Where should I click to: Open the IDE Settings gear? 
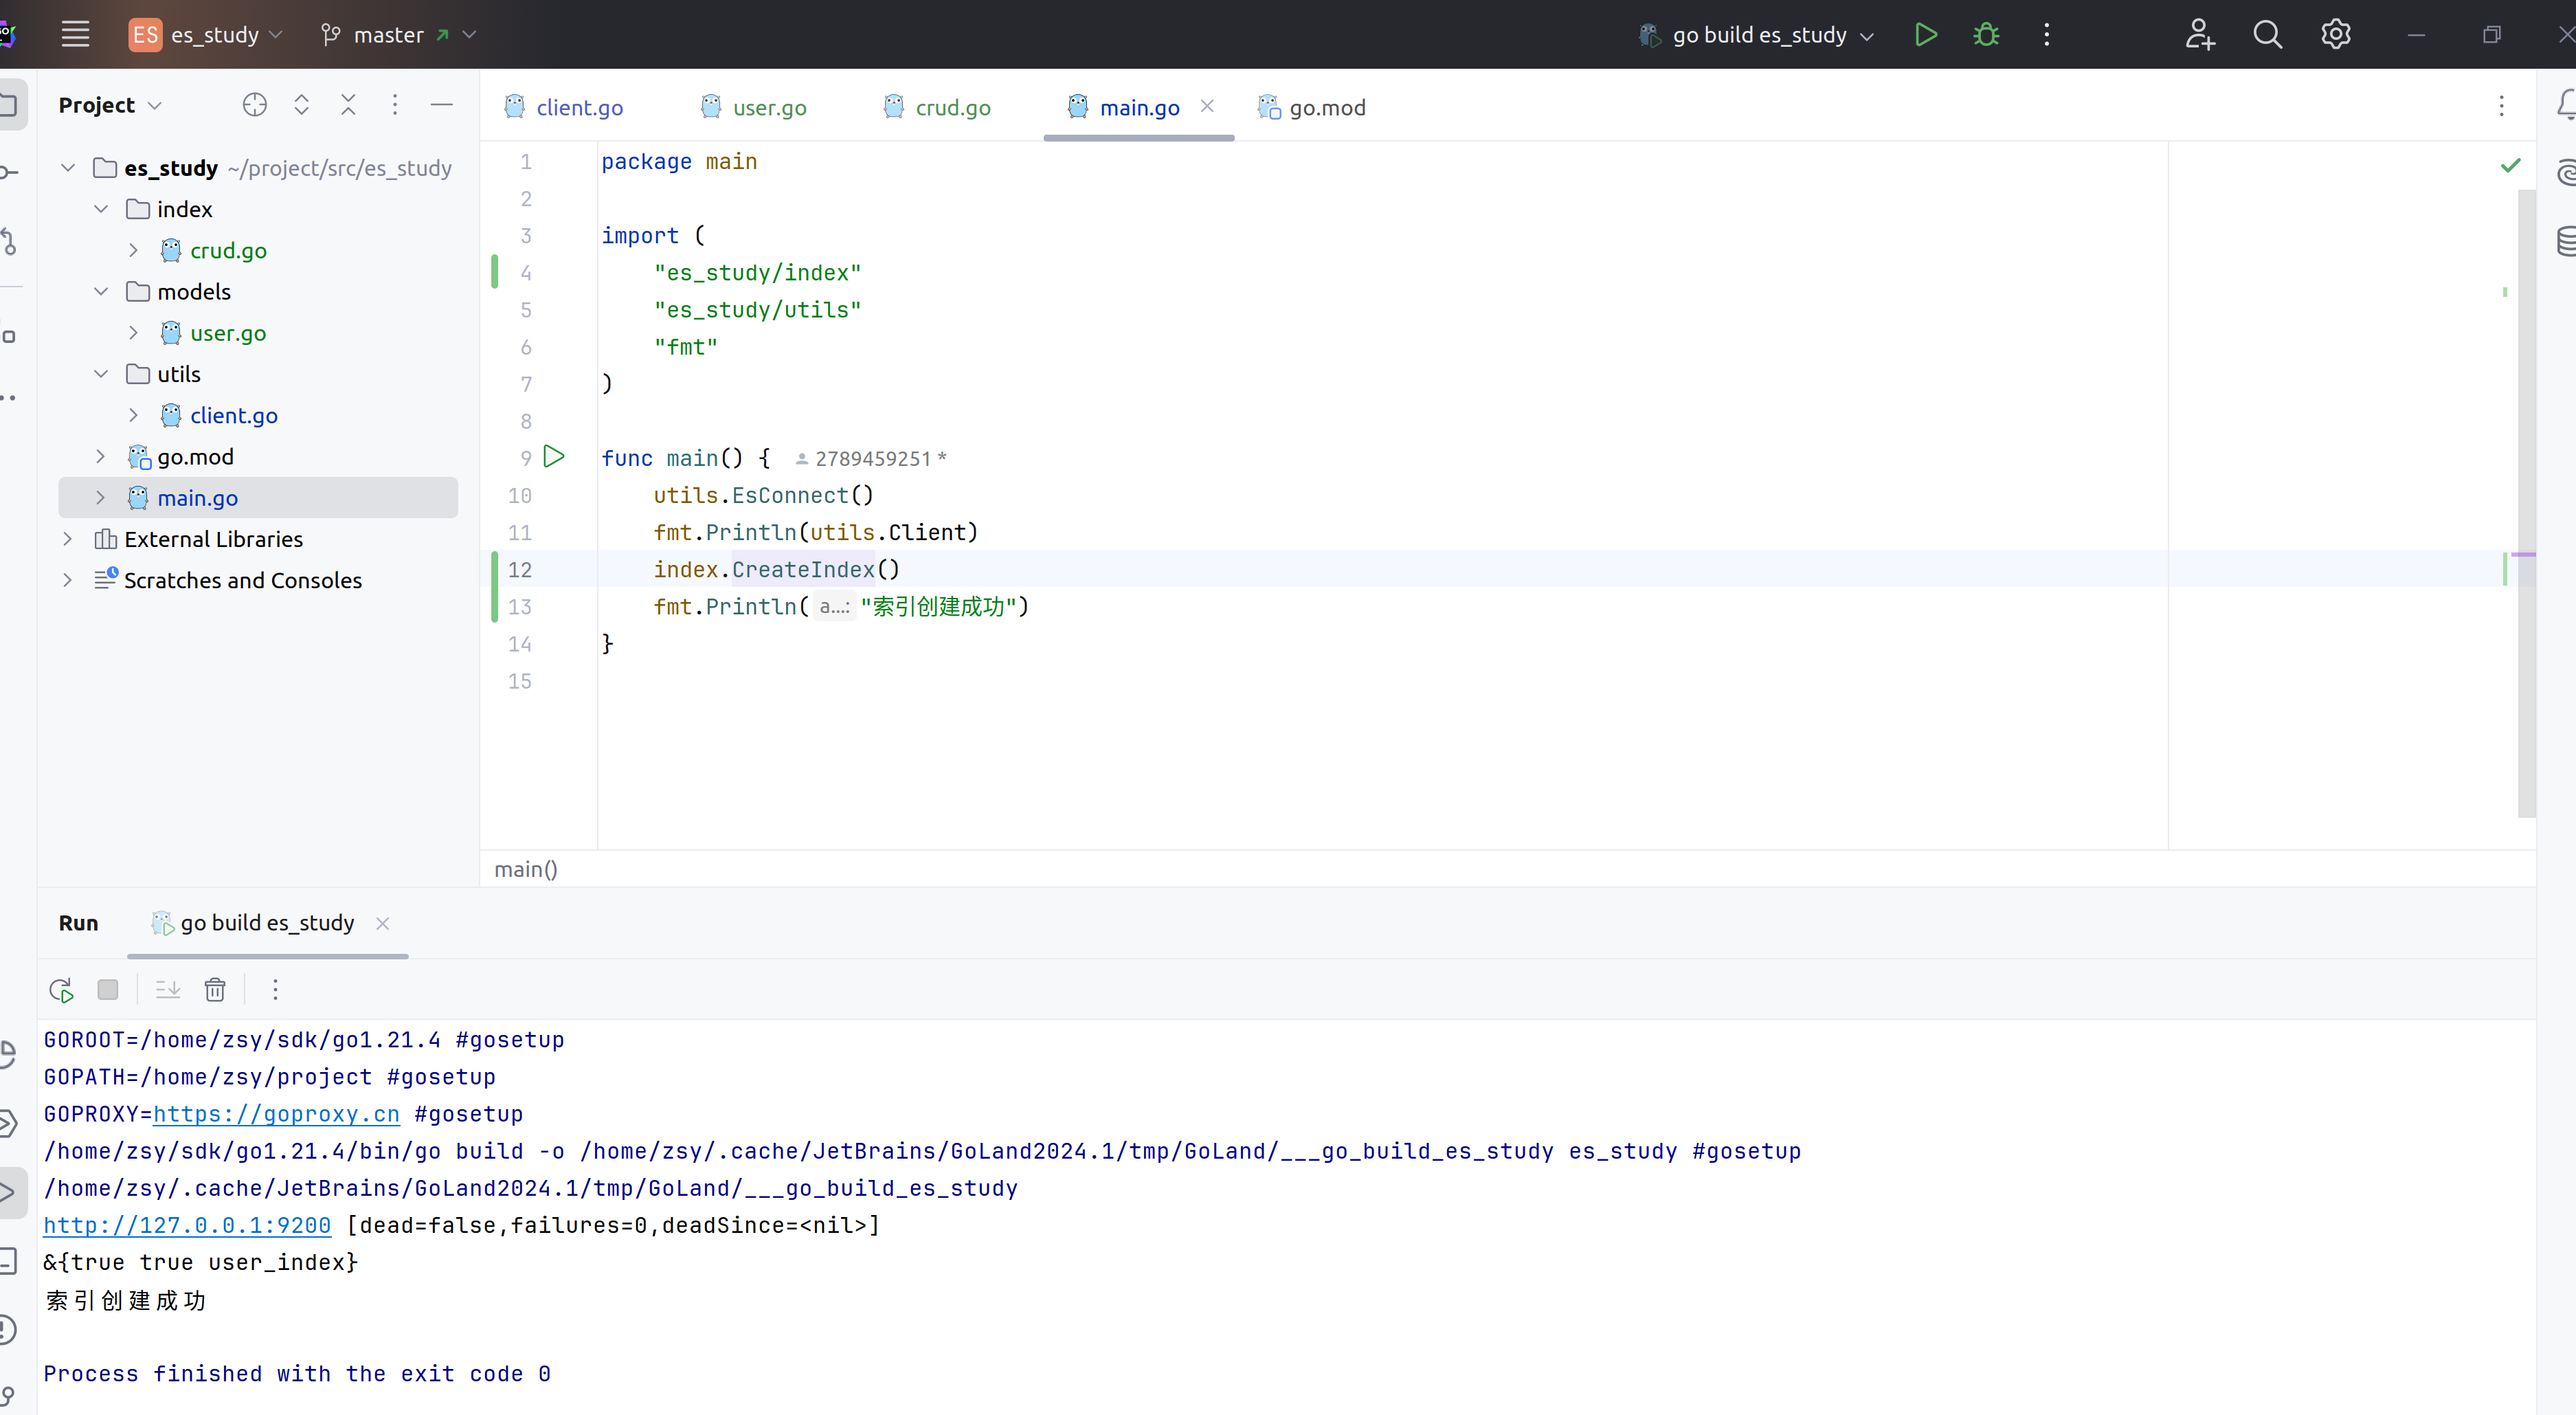pos(2336,33)
